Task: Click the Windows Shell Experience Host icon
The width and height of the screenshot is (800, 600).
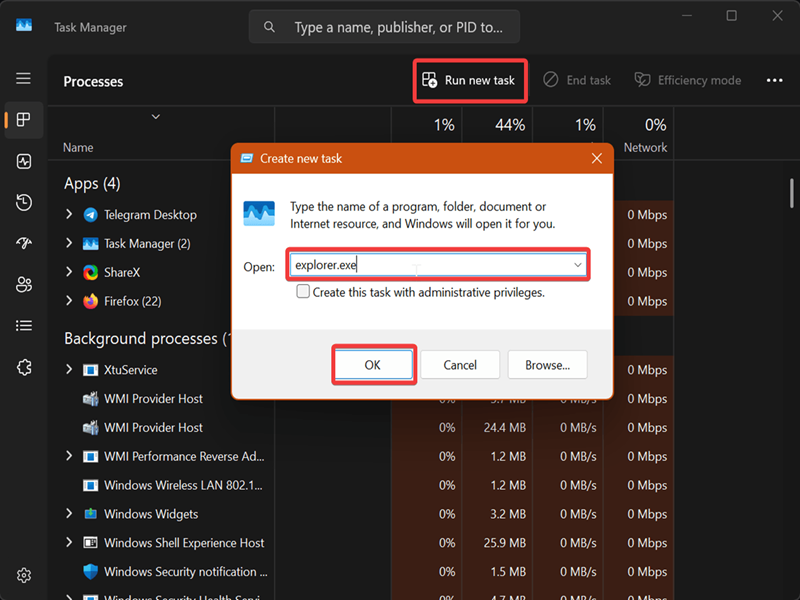Action: tap(90, 542)
